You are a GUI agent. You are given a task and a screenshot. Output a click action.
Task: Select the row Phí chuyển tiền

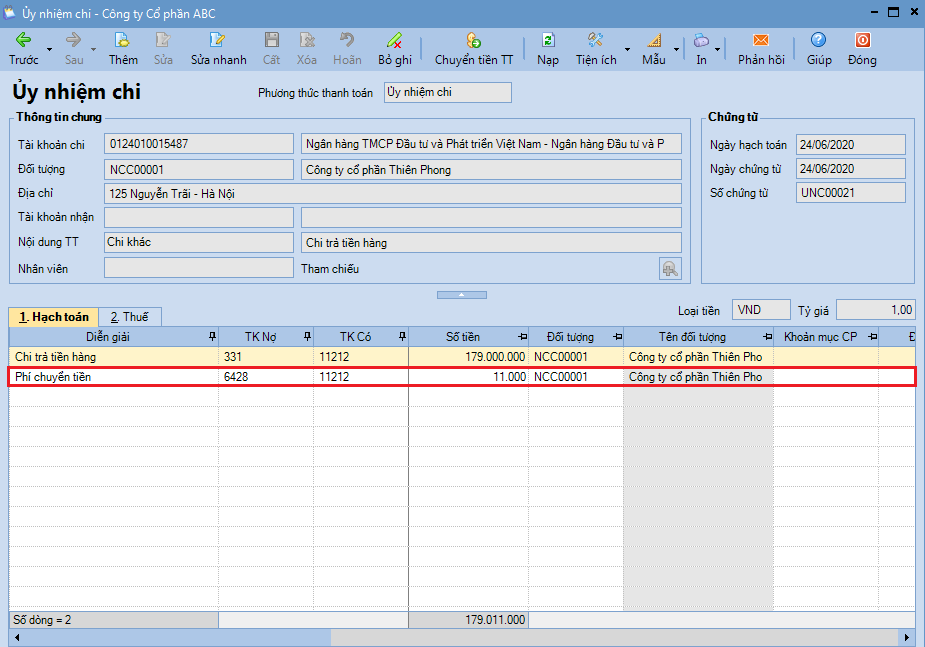coord(462,377)
